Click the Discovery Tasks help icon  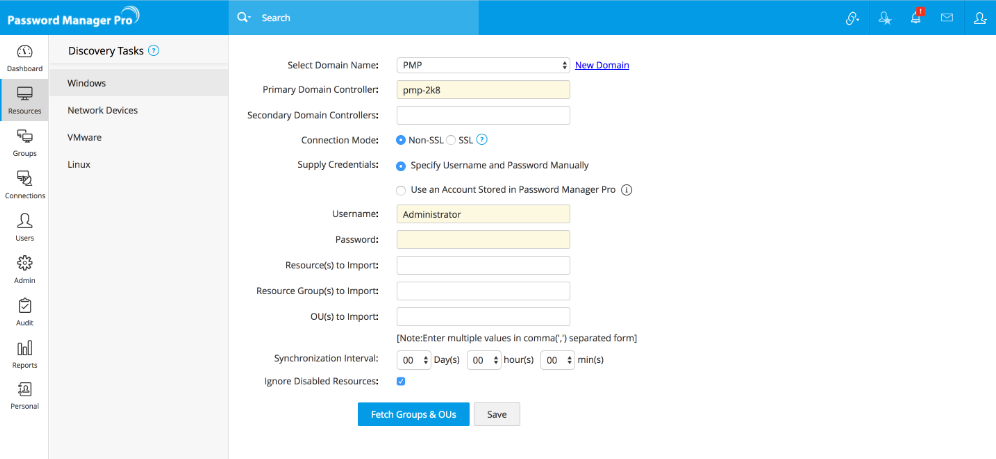(x=154, y=51)
